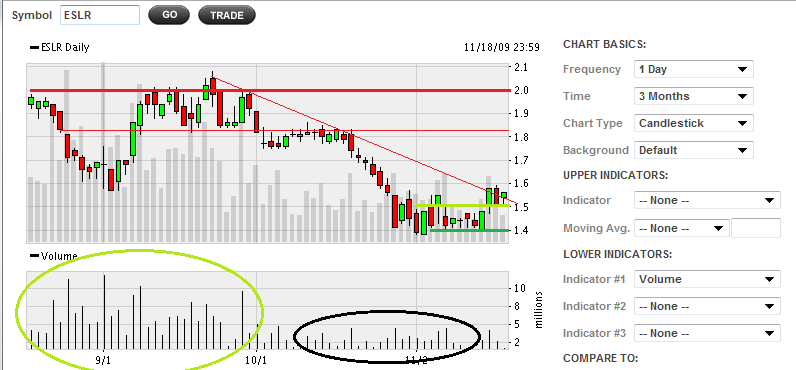The width and height of the screenshot is (796, 370).
Task: Click the 9/1 date label on volume axis
Action: tap(103, 360)
